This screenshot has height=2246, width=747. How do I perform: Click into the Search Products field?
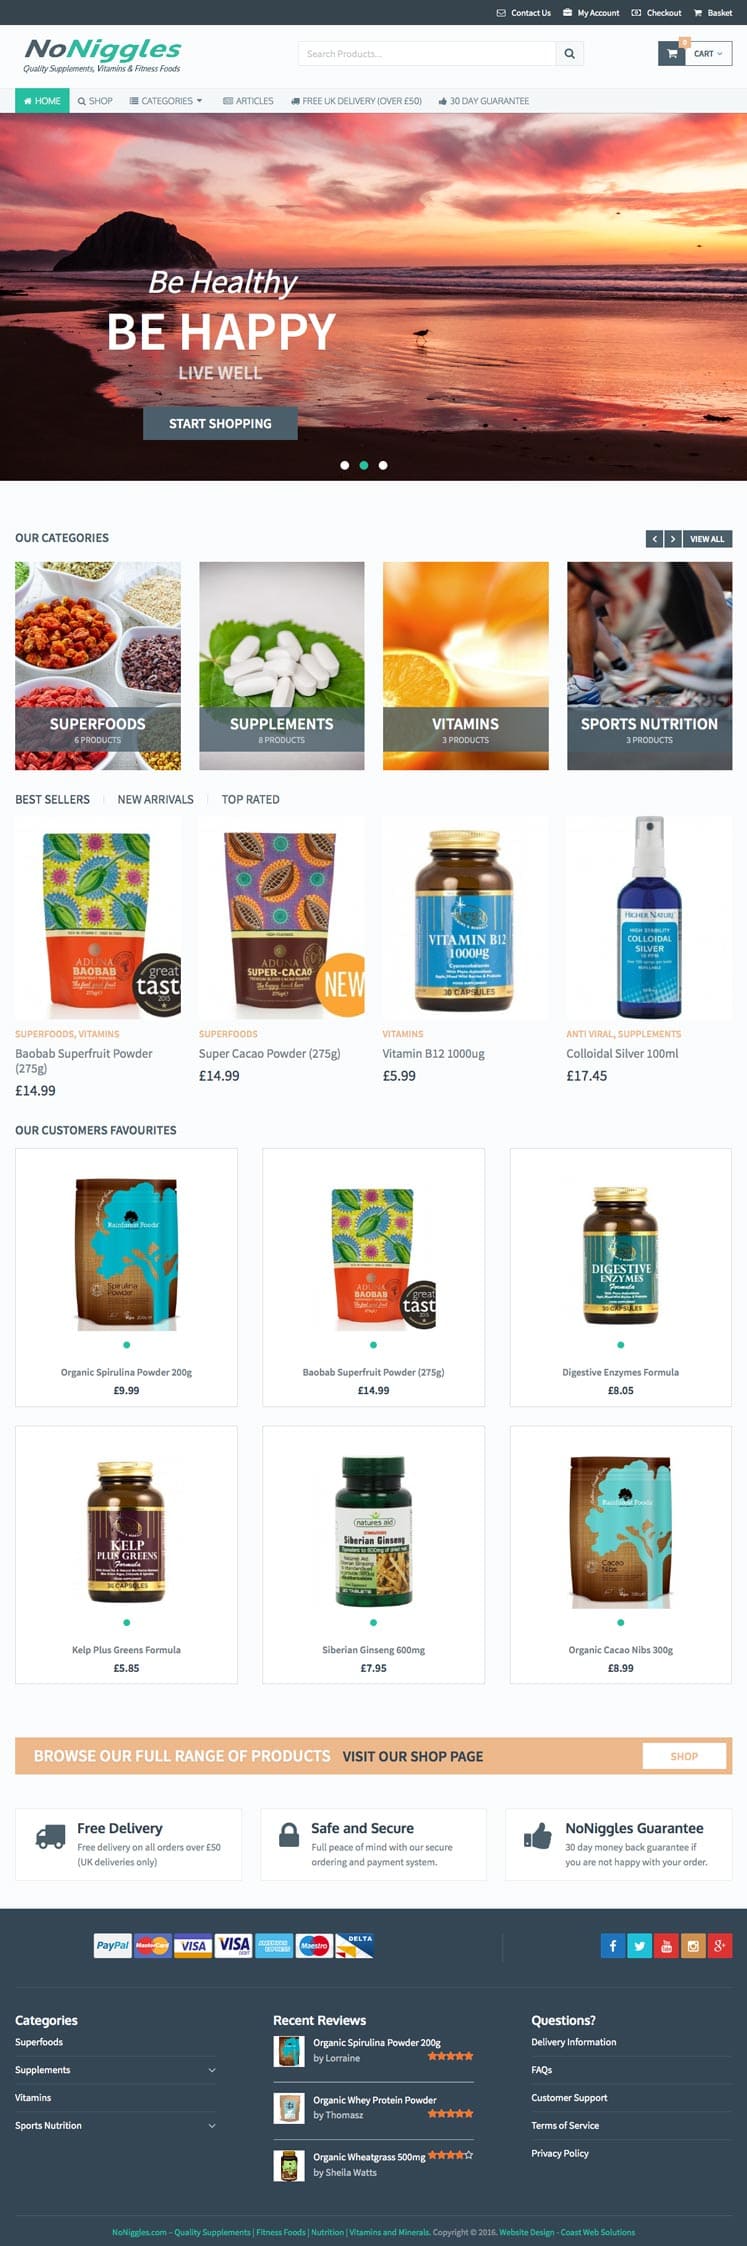427,54
